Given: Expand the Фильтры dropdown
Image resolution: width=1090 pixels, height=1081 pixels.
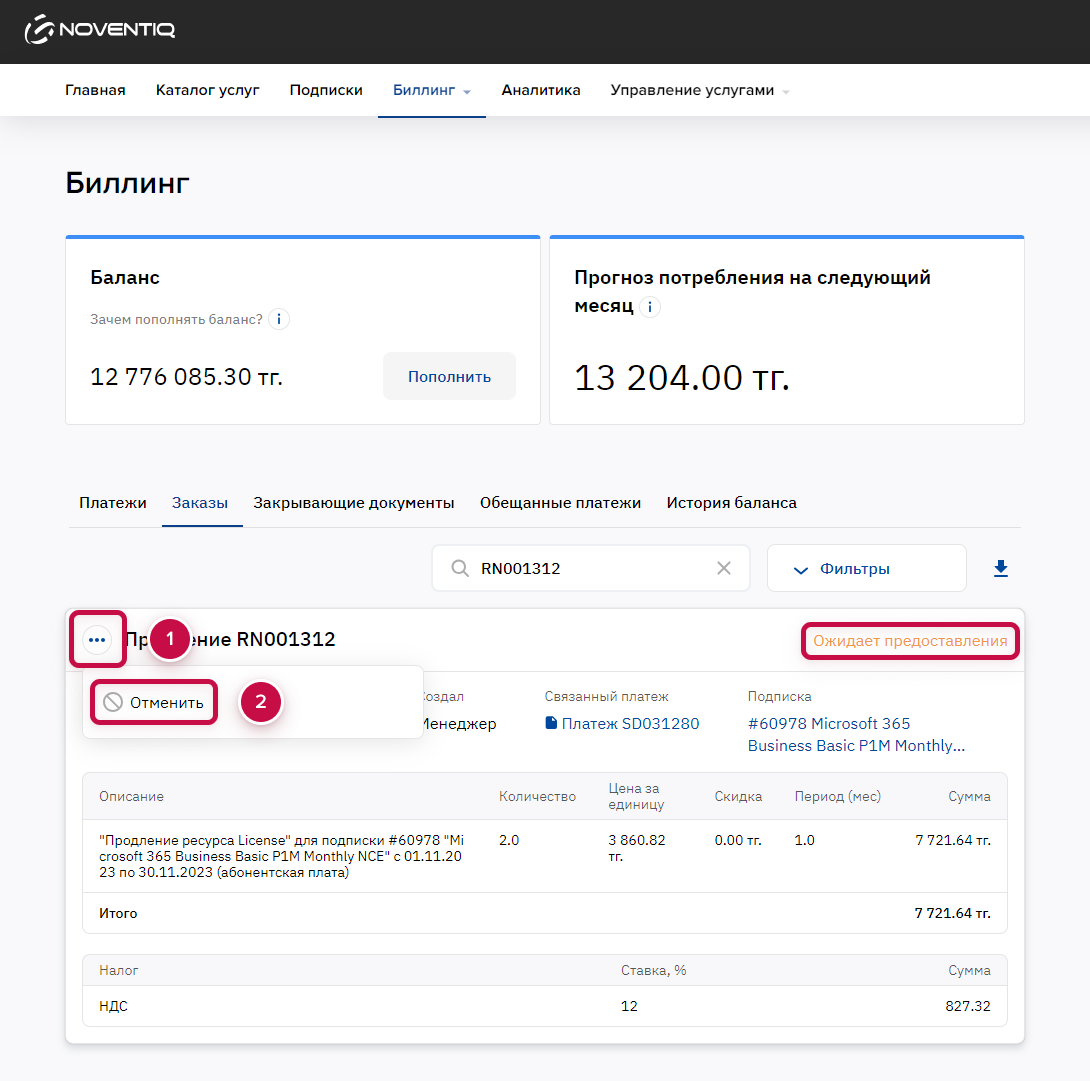Looking at the screenshot, I should tap(866, 569).
